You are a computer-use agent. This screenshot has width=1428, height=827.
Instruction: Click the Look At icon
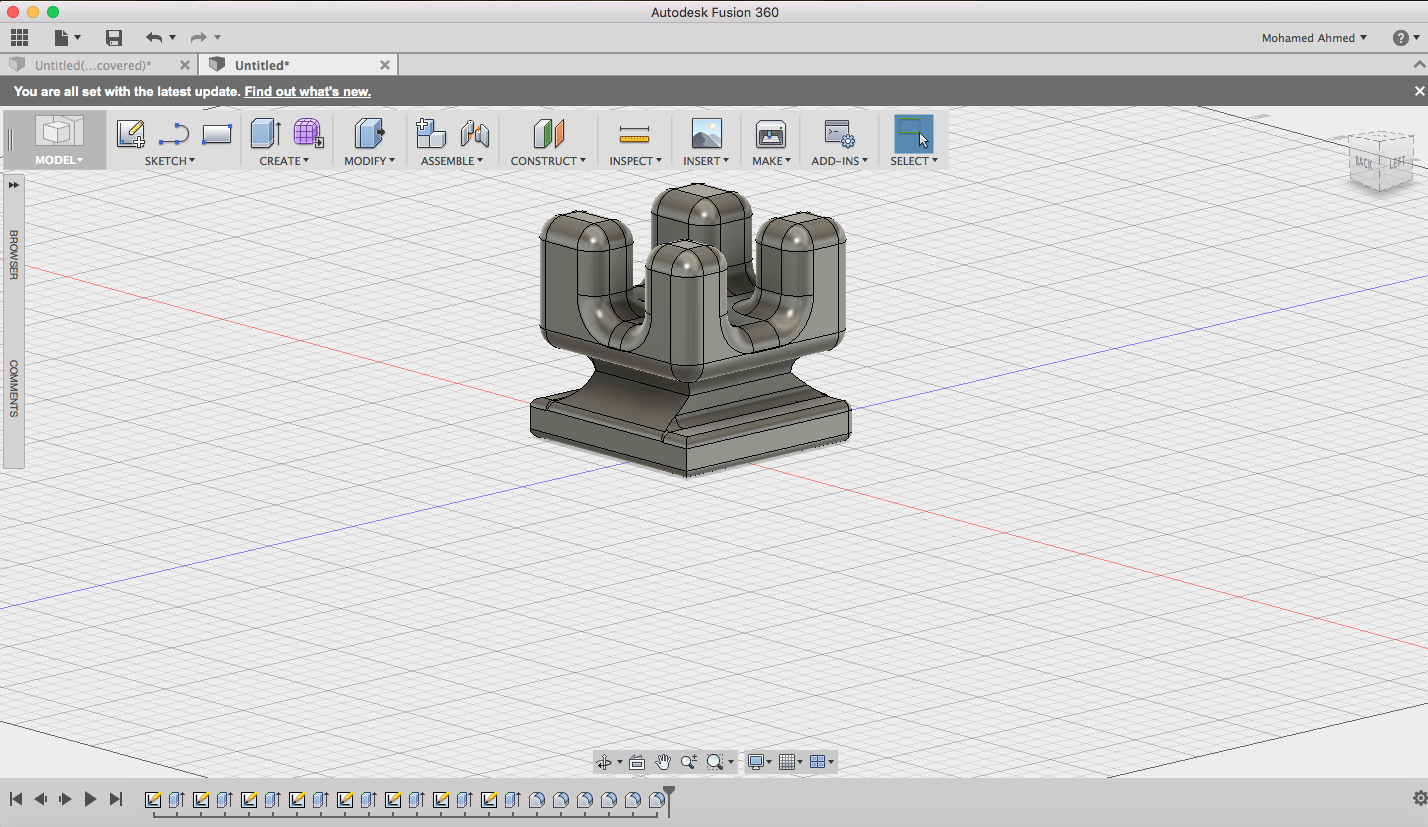(x=637, y=762)
